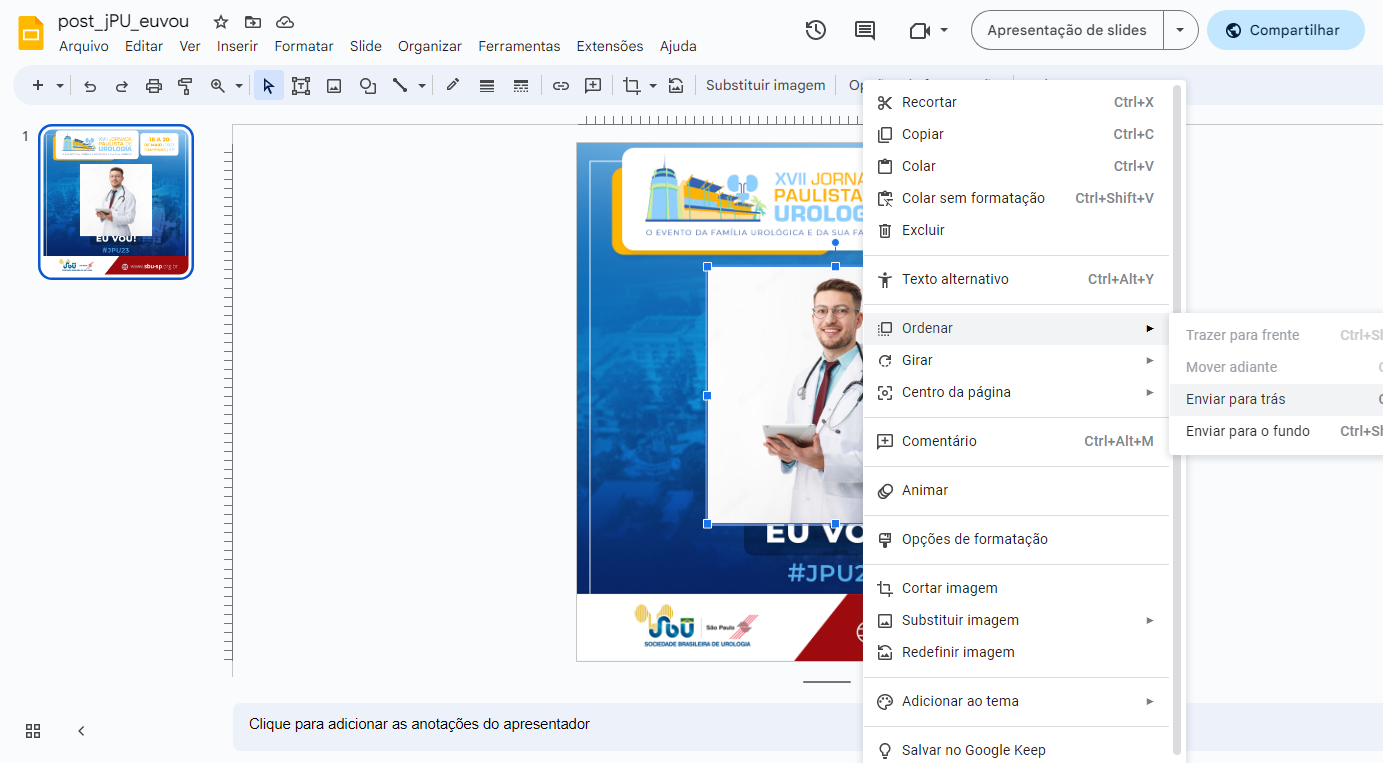
Task: Click the border weight icon
Action: coord(487,86)
